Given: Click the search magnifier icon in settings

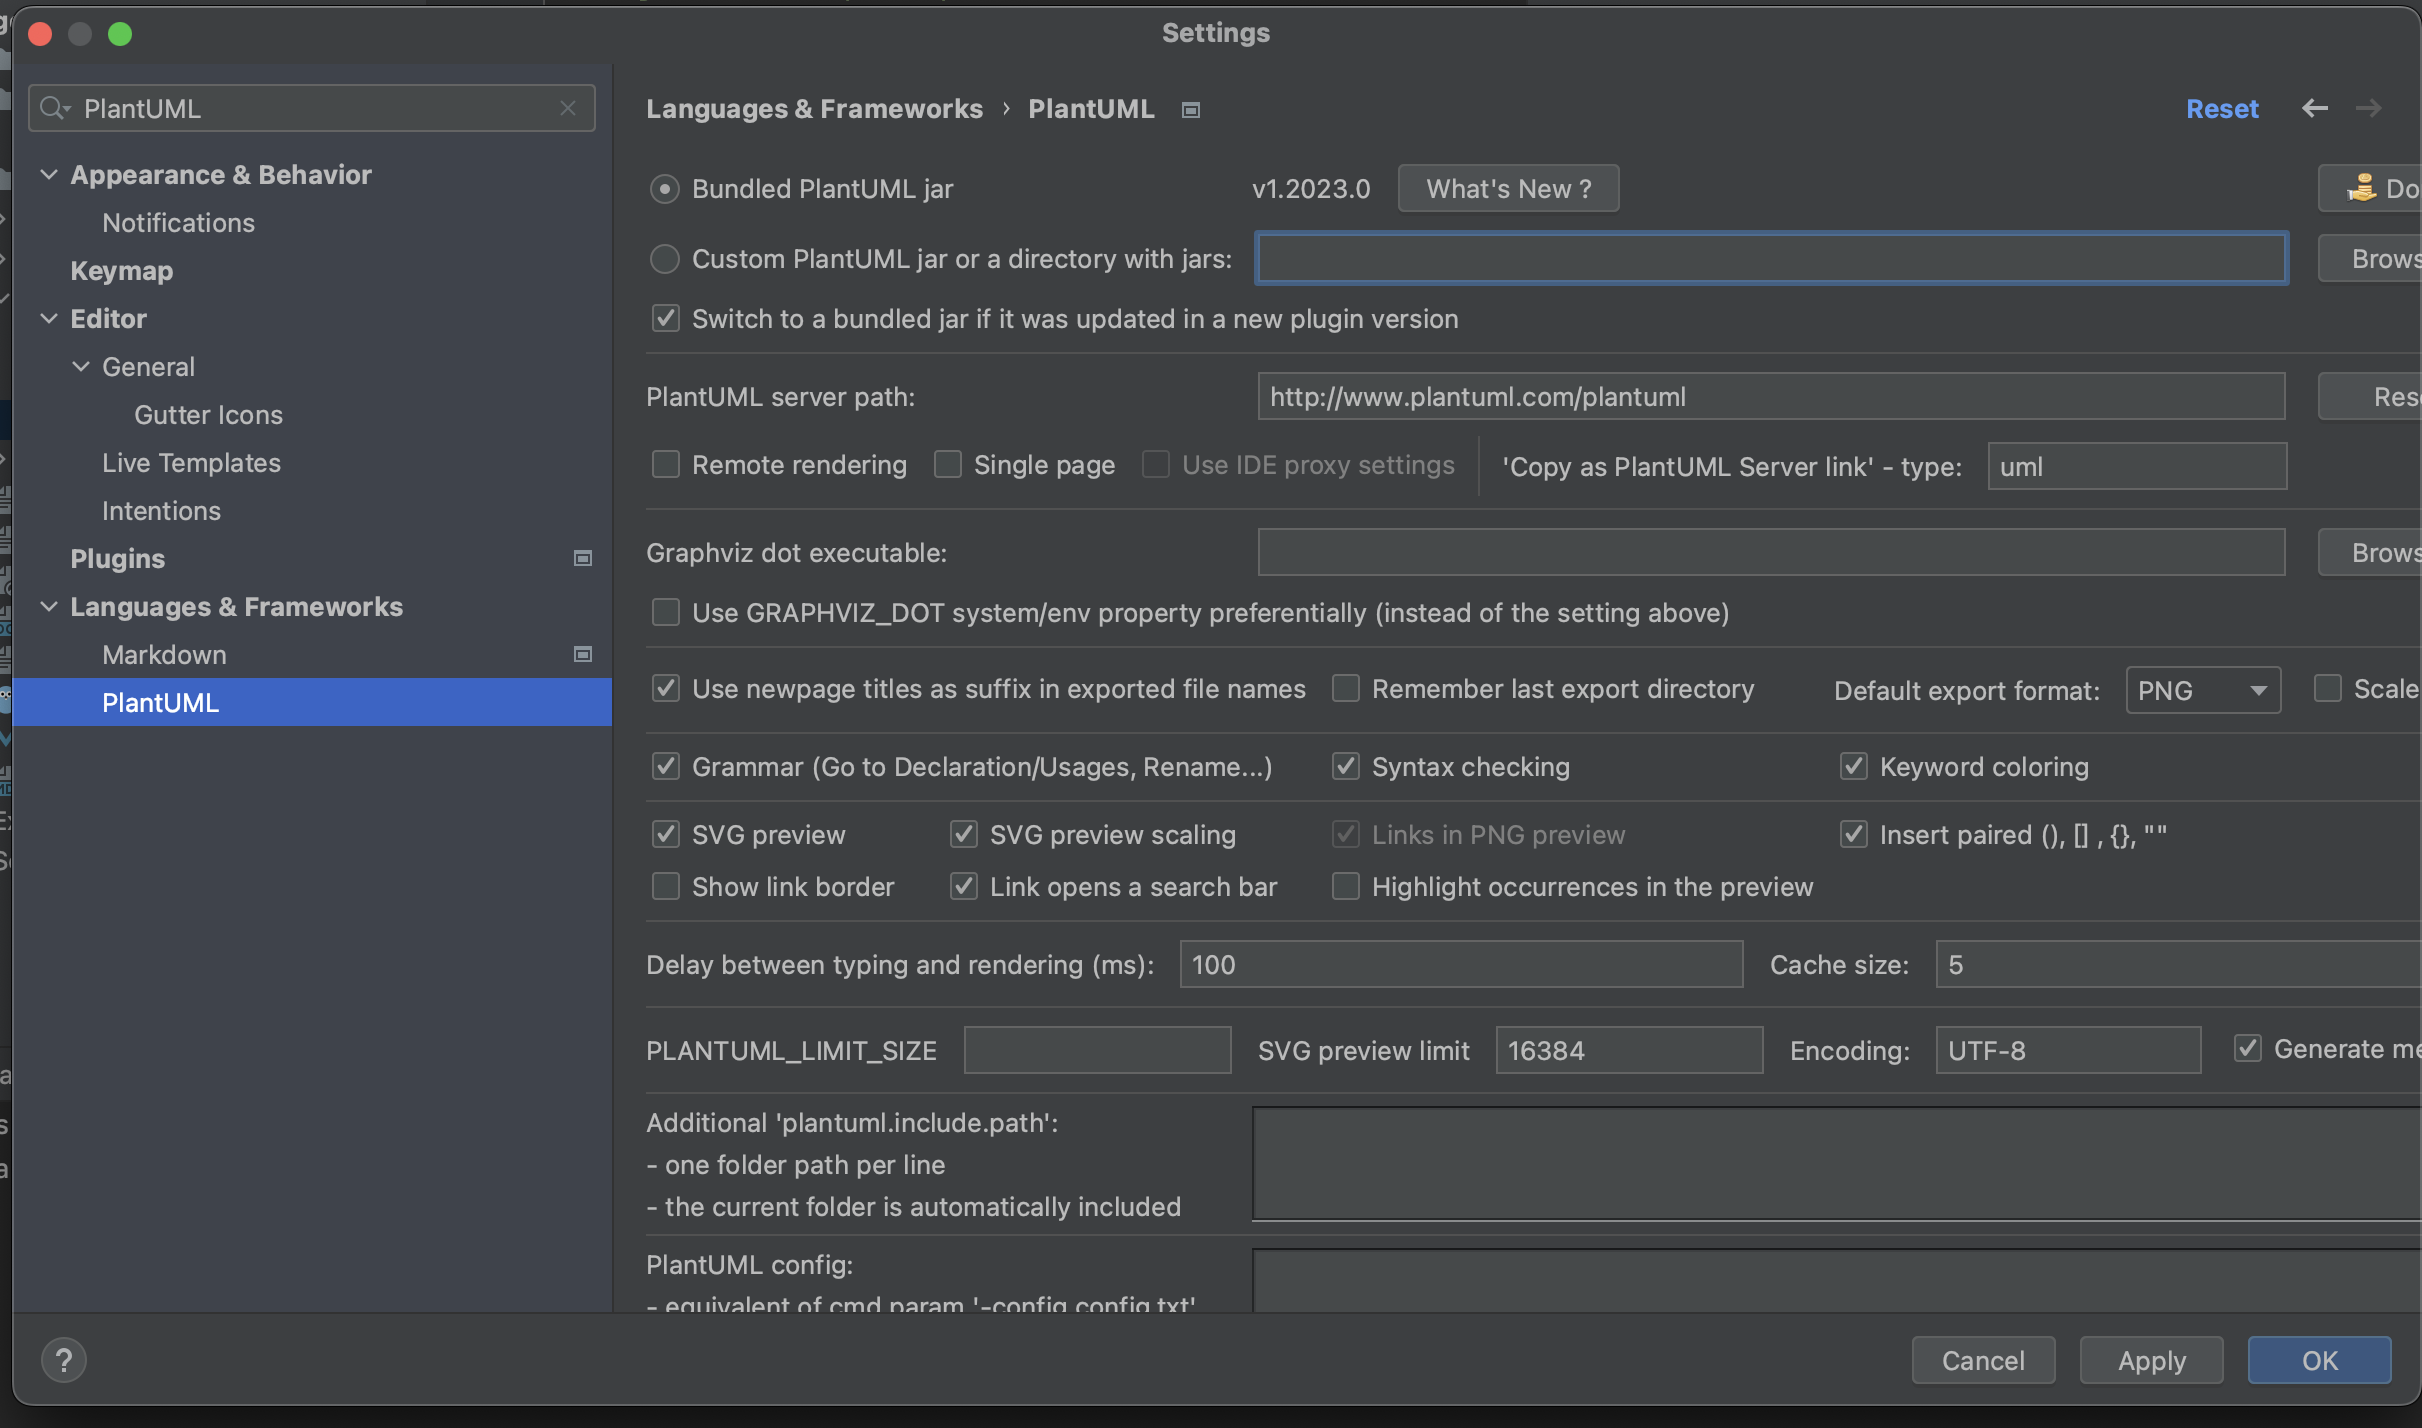Looking at the screenshot, I should click(54, 108).
